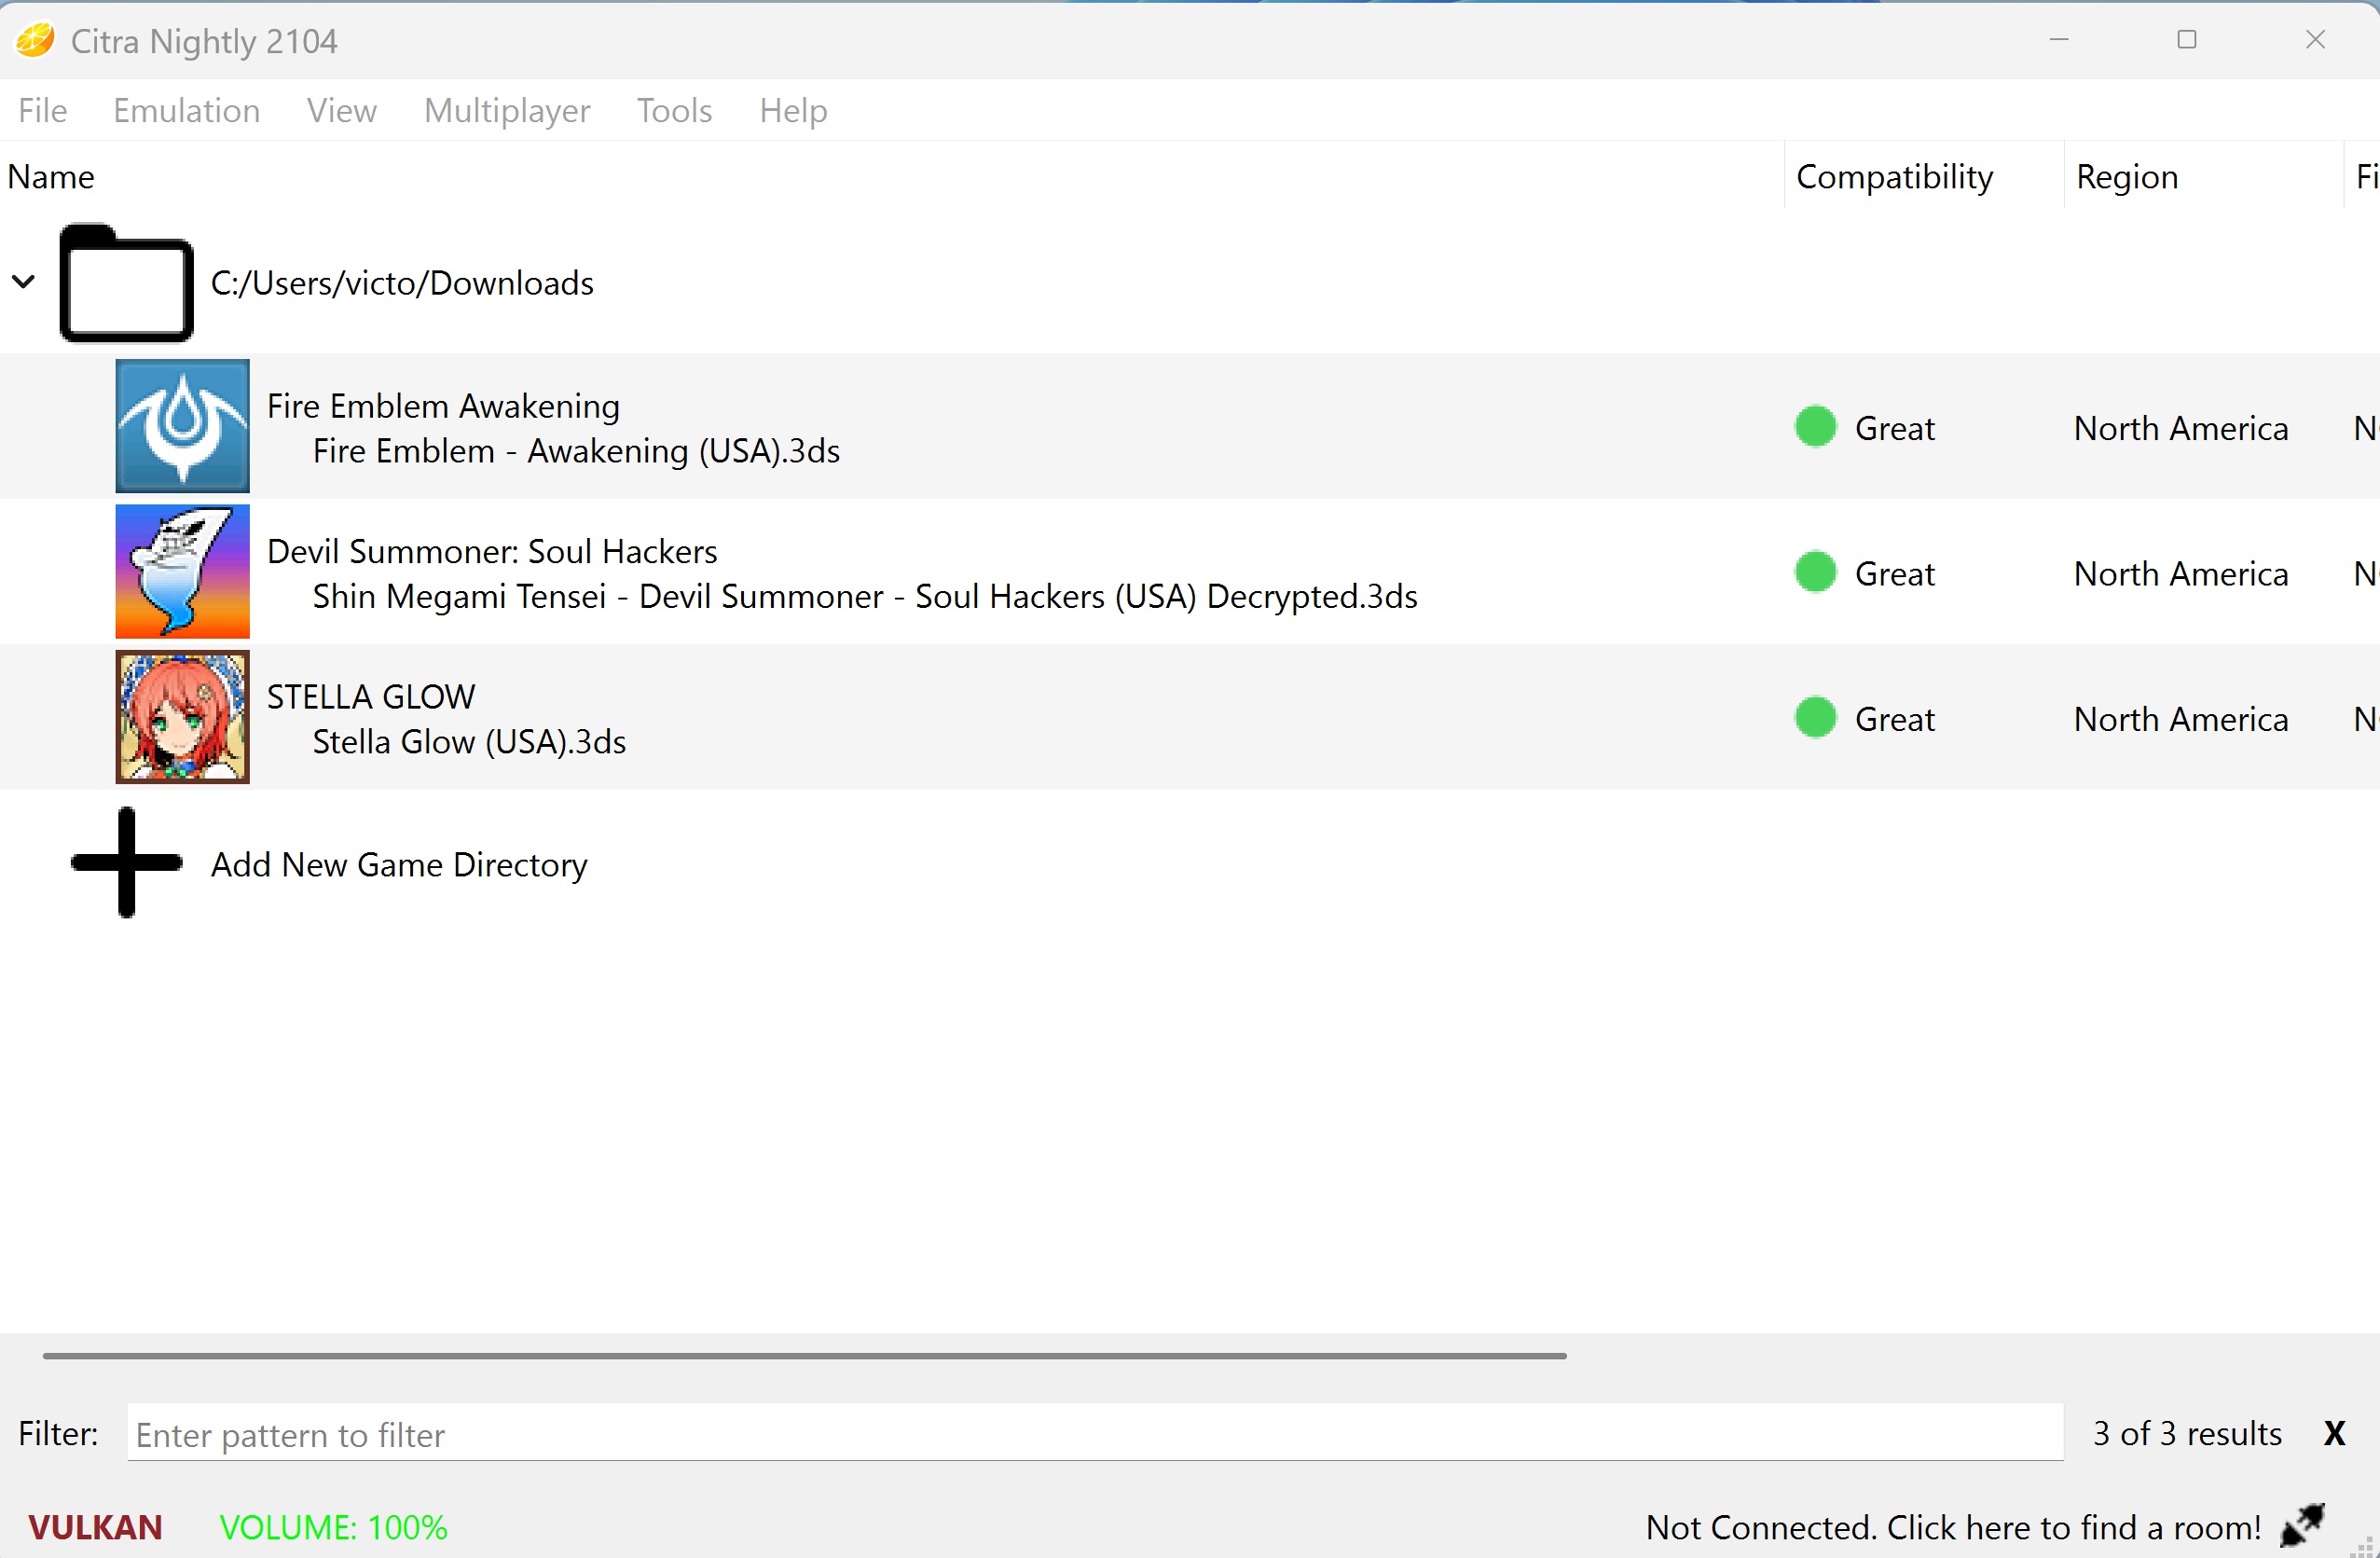
Task: Open the Emulation menu
Action: (x=186, y=110)
